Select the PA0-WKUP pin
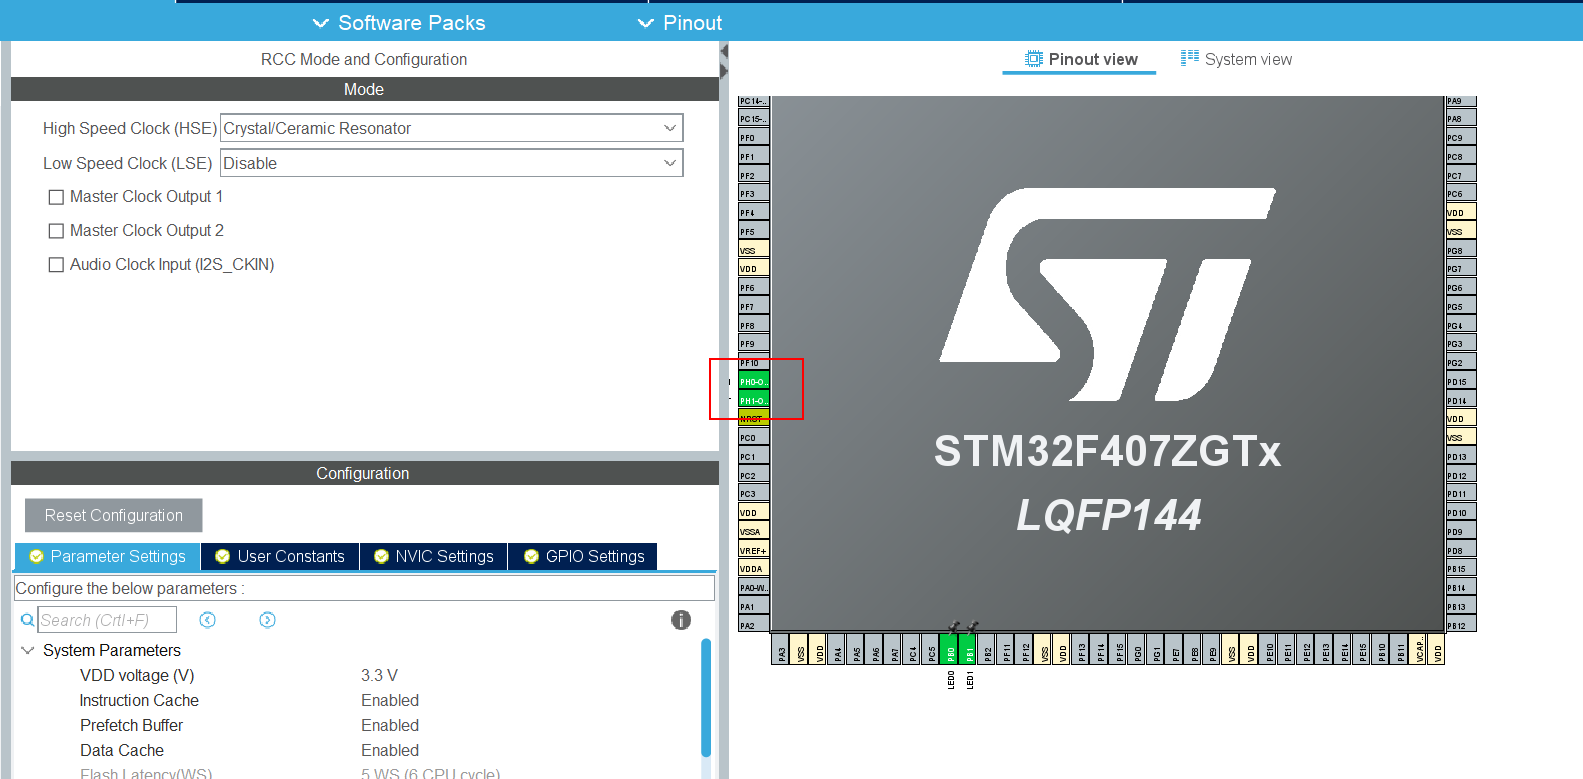Image resolution: width=1583 pixels, height=779 pixels. tap(754, 587)
